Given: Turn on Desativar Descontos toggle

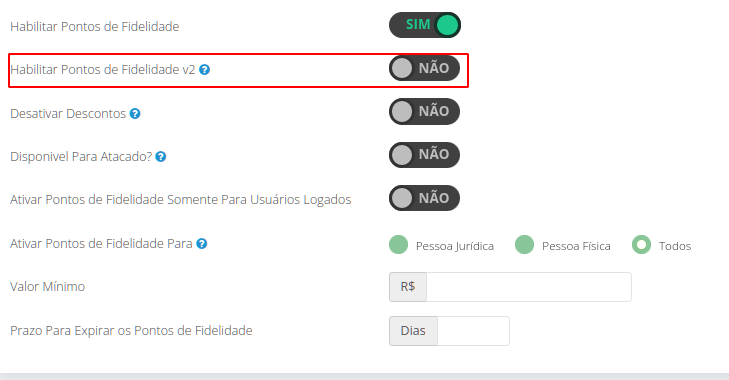Looking at the screenshot, I should (x=424, y=112).
